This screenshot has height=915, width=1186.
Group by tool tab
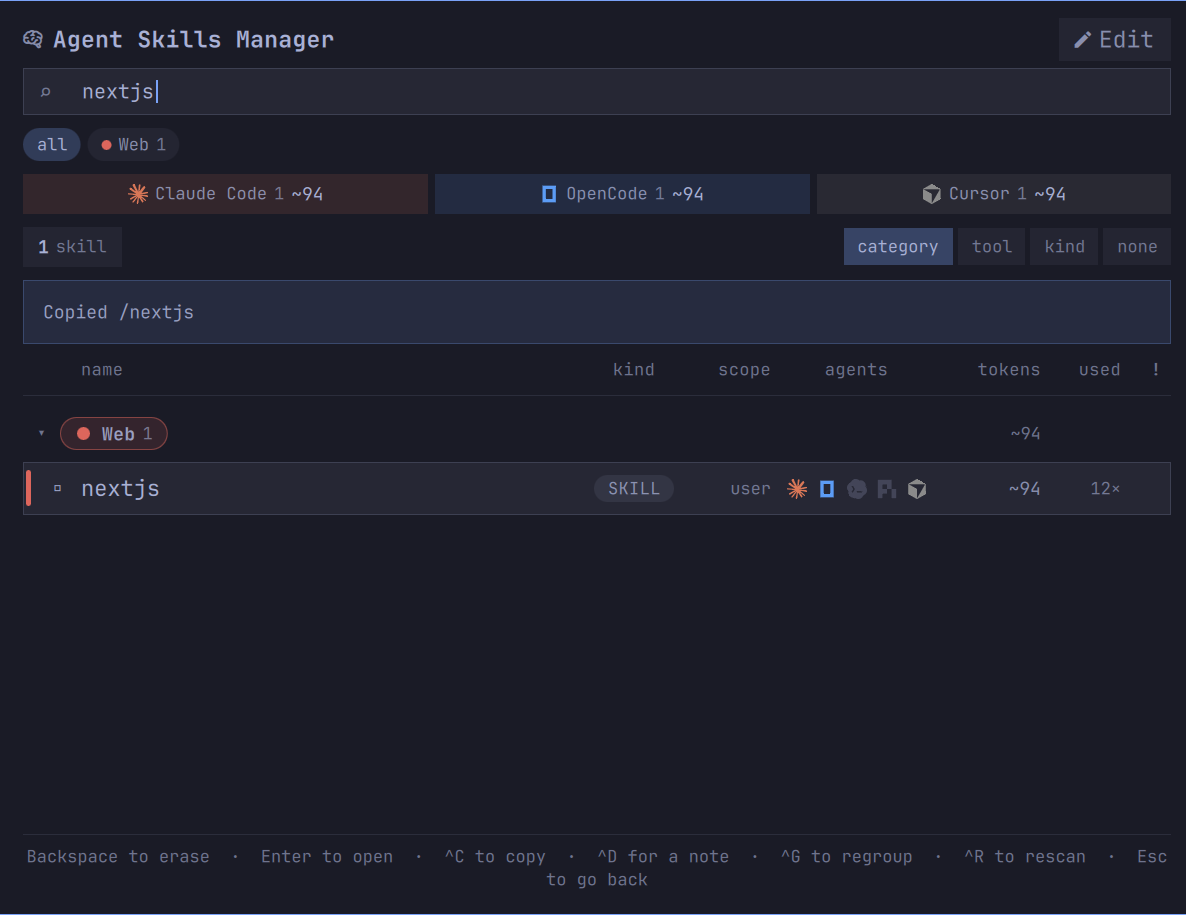pyautogui.click(x=992, y=247)
